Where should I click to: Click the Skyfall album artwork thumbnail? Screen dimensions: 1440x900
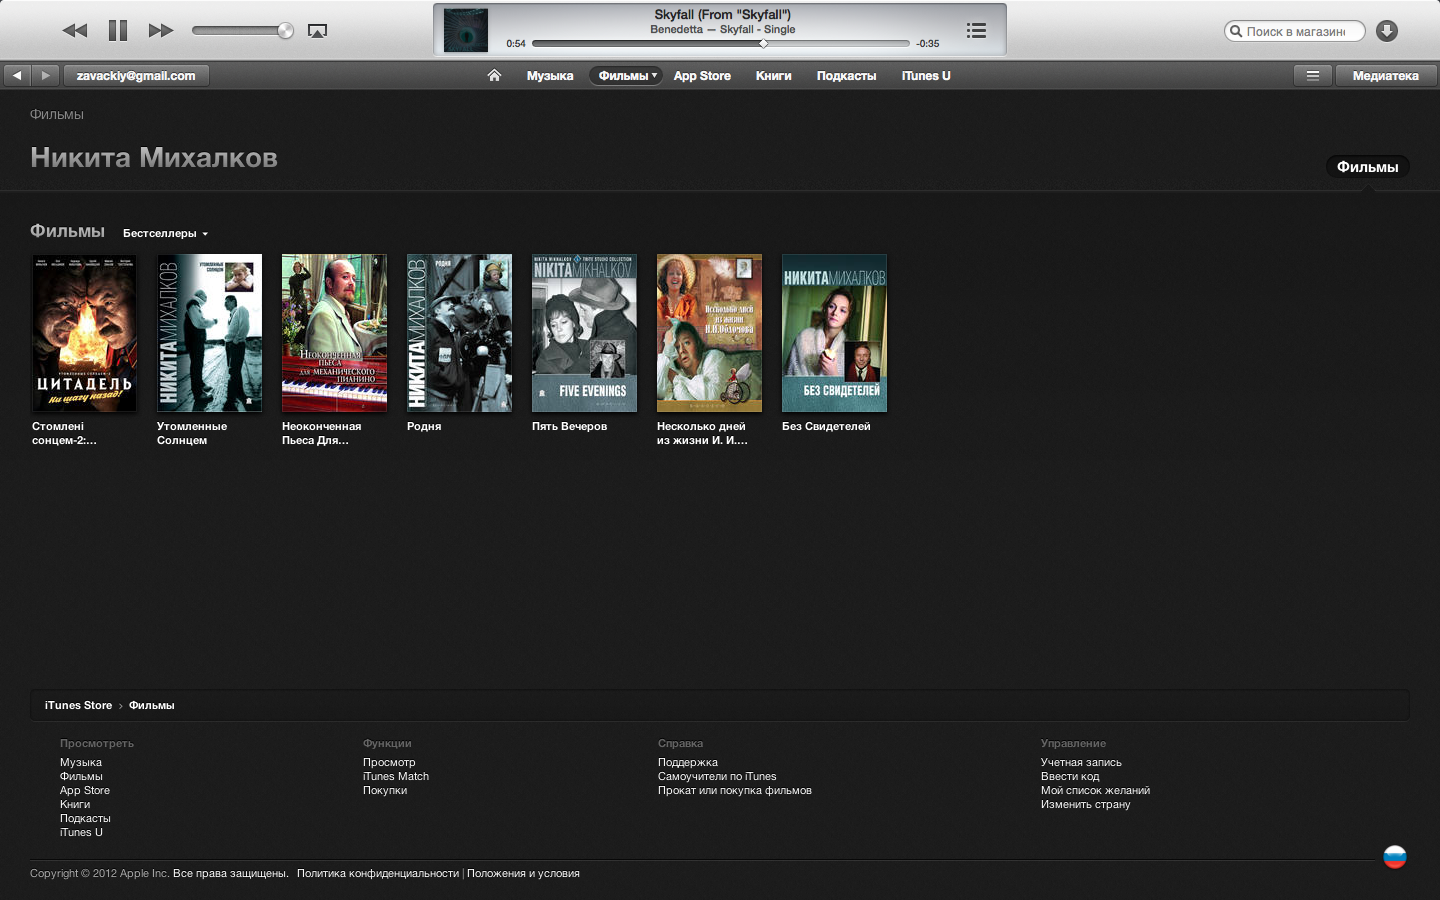tap(466, 30)
